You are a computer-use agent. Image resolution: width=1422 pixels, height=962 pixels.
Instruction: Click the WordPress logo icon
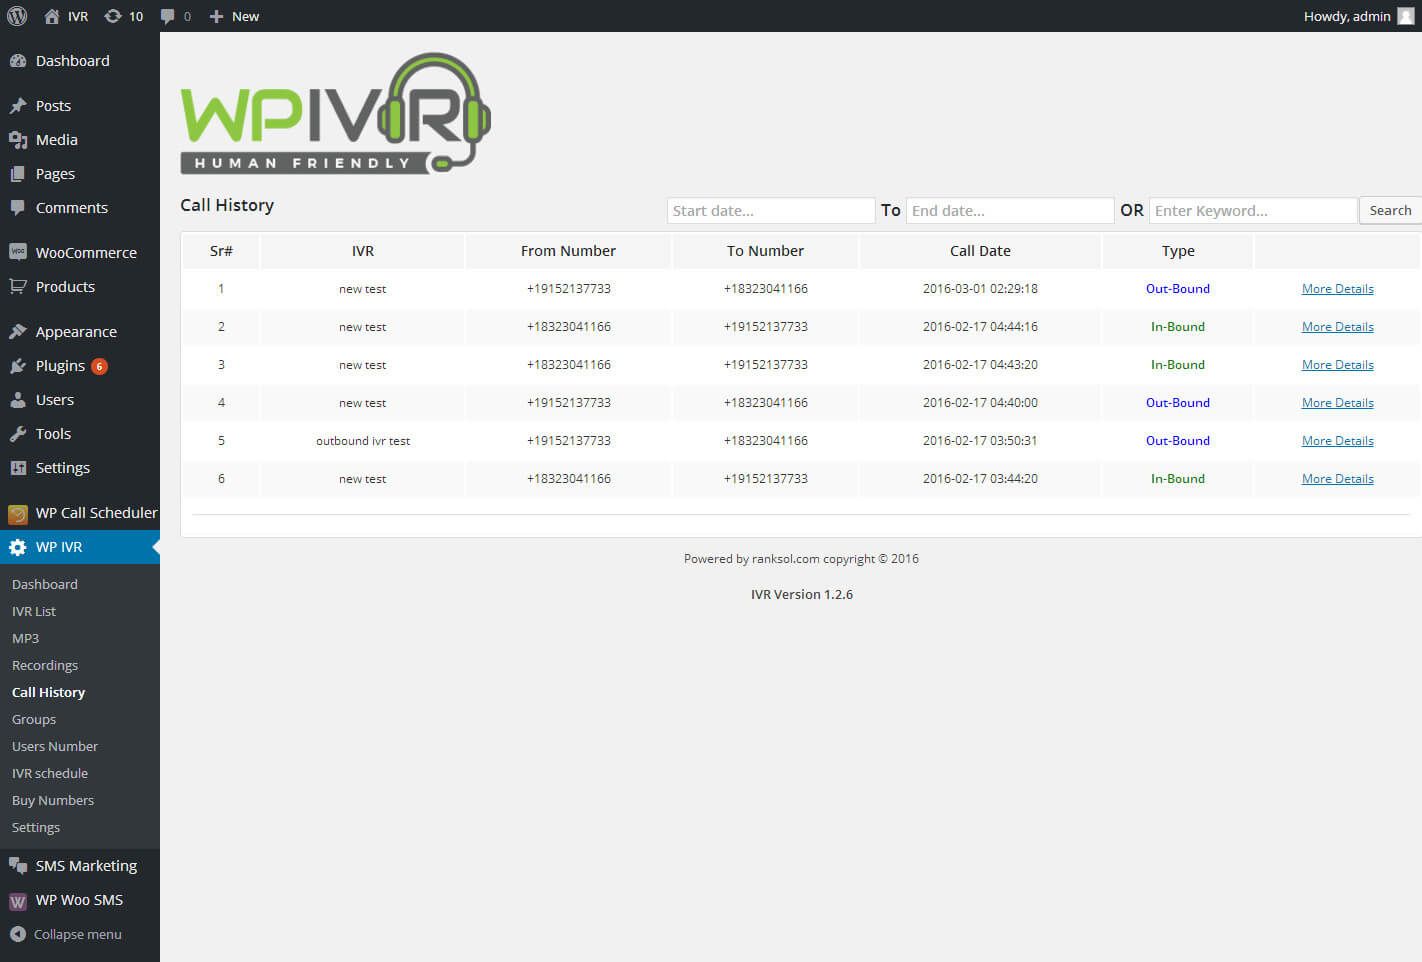(17, 16)
